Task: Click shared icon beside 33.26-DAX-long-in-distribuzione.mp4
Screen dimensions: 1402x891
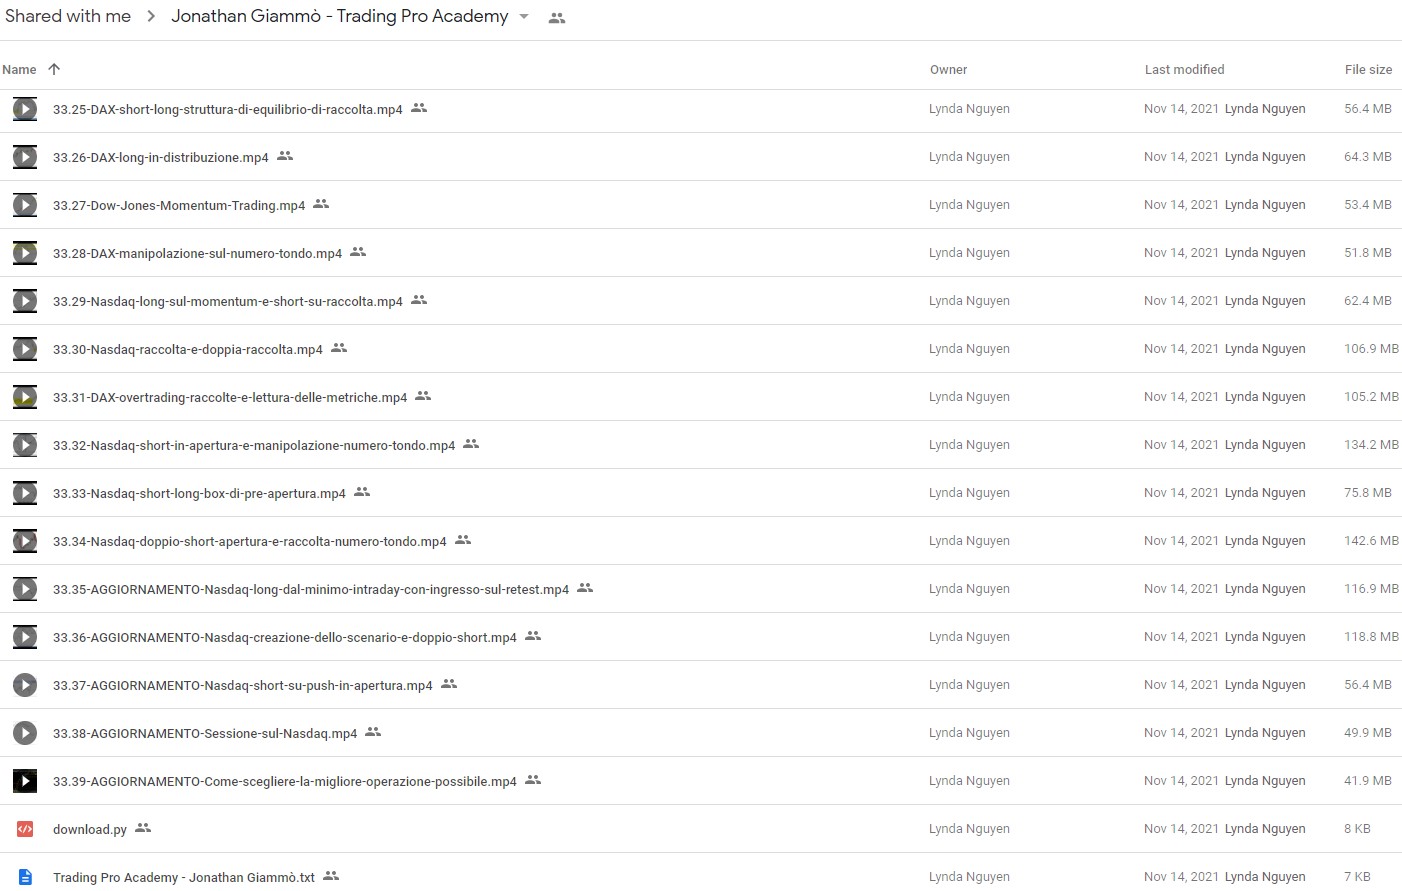Action: 285,156
